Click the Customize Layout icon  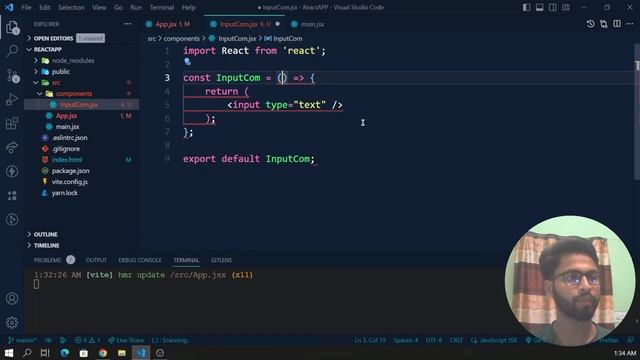(566, 7)
